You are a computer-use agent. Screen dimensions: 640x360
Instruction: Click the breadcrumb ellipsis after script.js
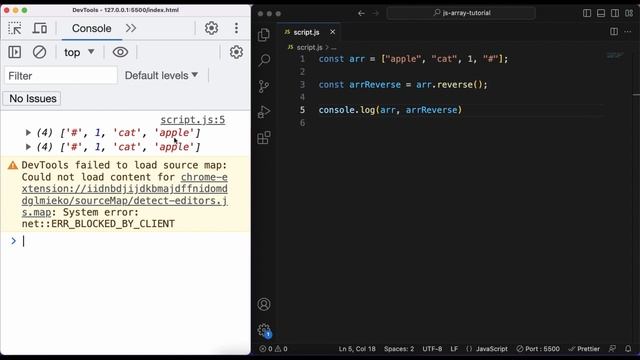click(x=334, y=48)
